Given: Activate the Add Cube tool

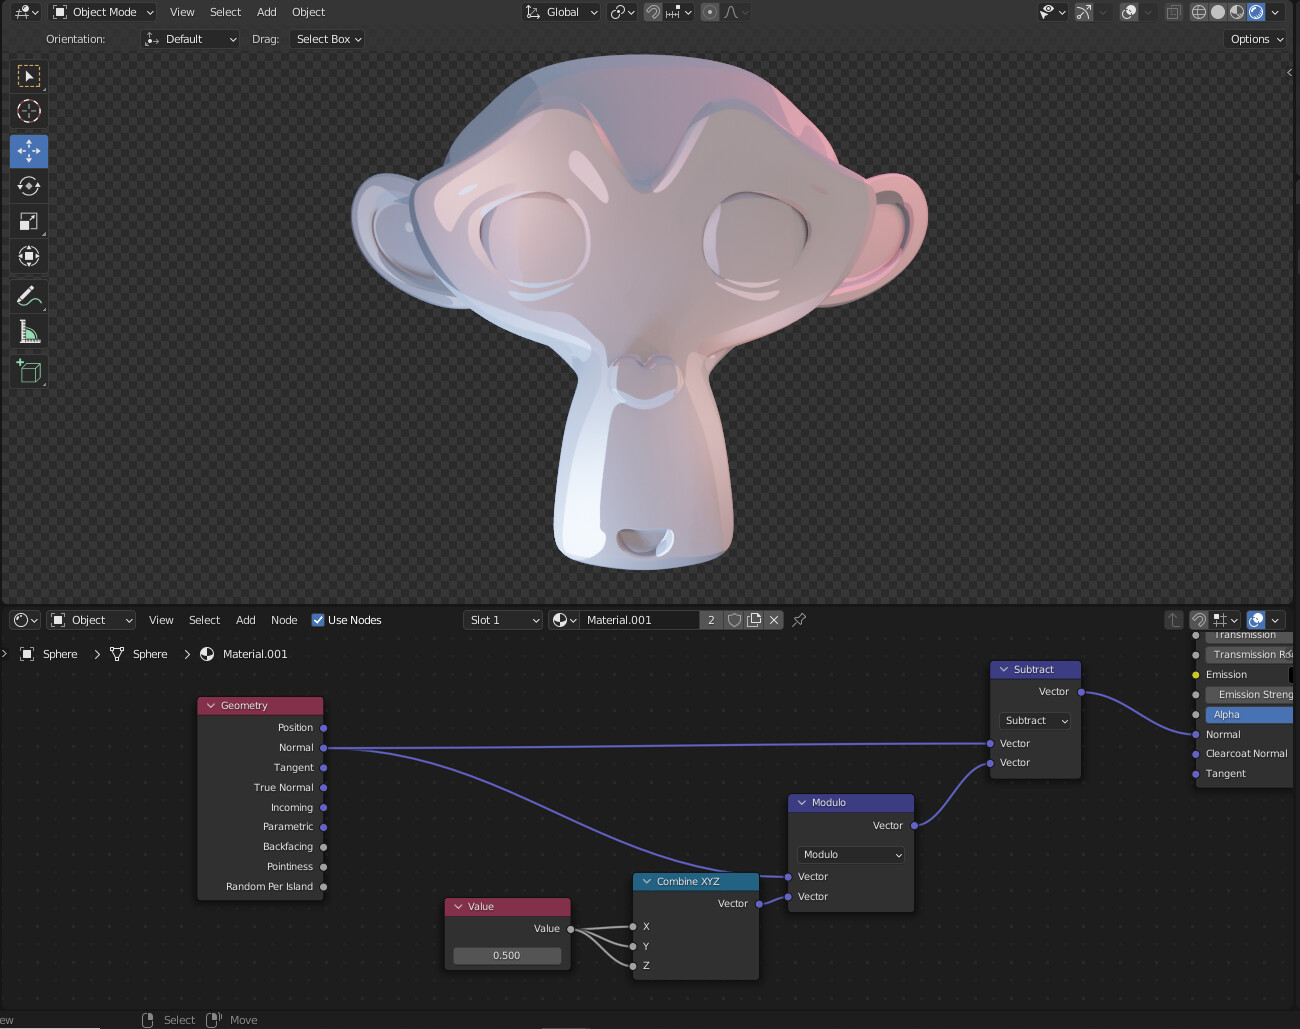Looking at the screenshot, I should (x=28, y=371).
